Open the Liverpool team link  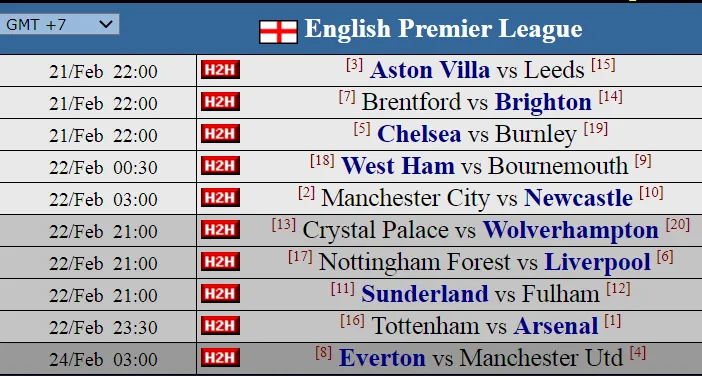[597, 262]
